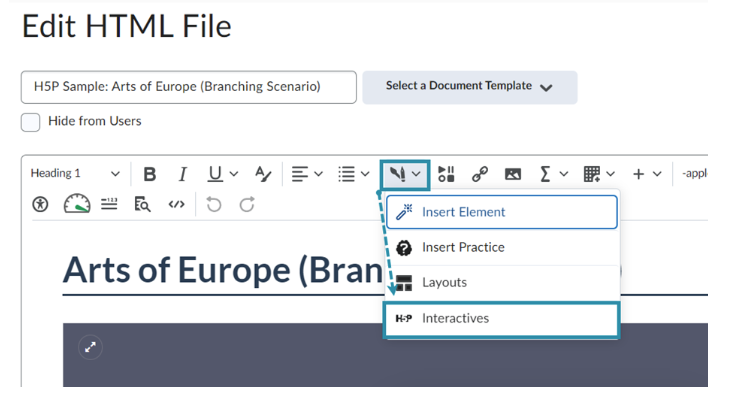Expand the plus menu chevron

click(657, 174)
